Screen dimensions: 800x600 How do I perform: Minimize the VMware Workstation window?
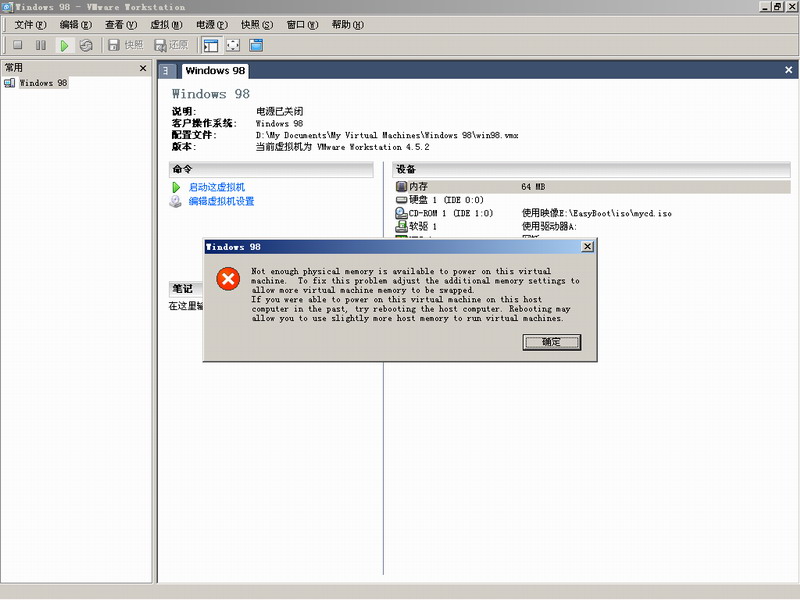tap(764, 7)
